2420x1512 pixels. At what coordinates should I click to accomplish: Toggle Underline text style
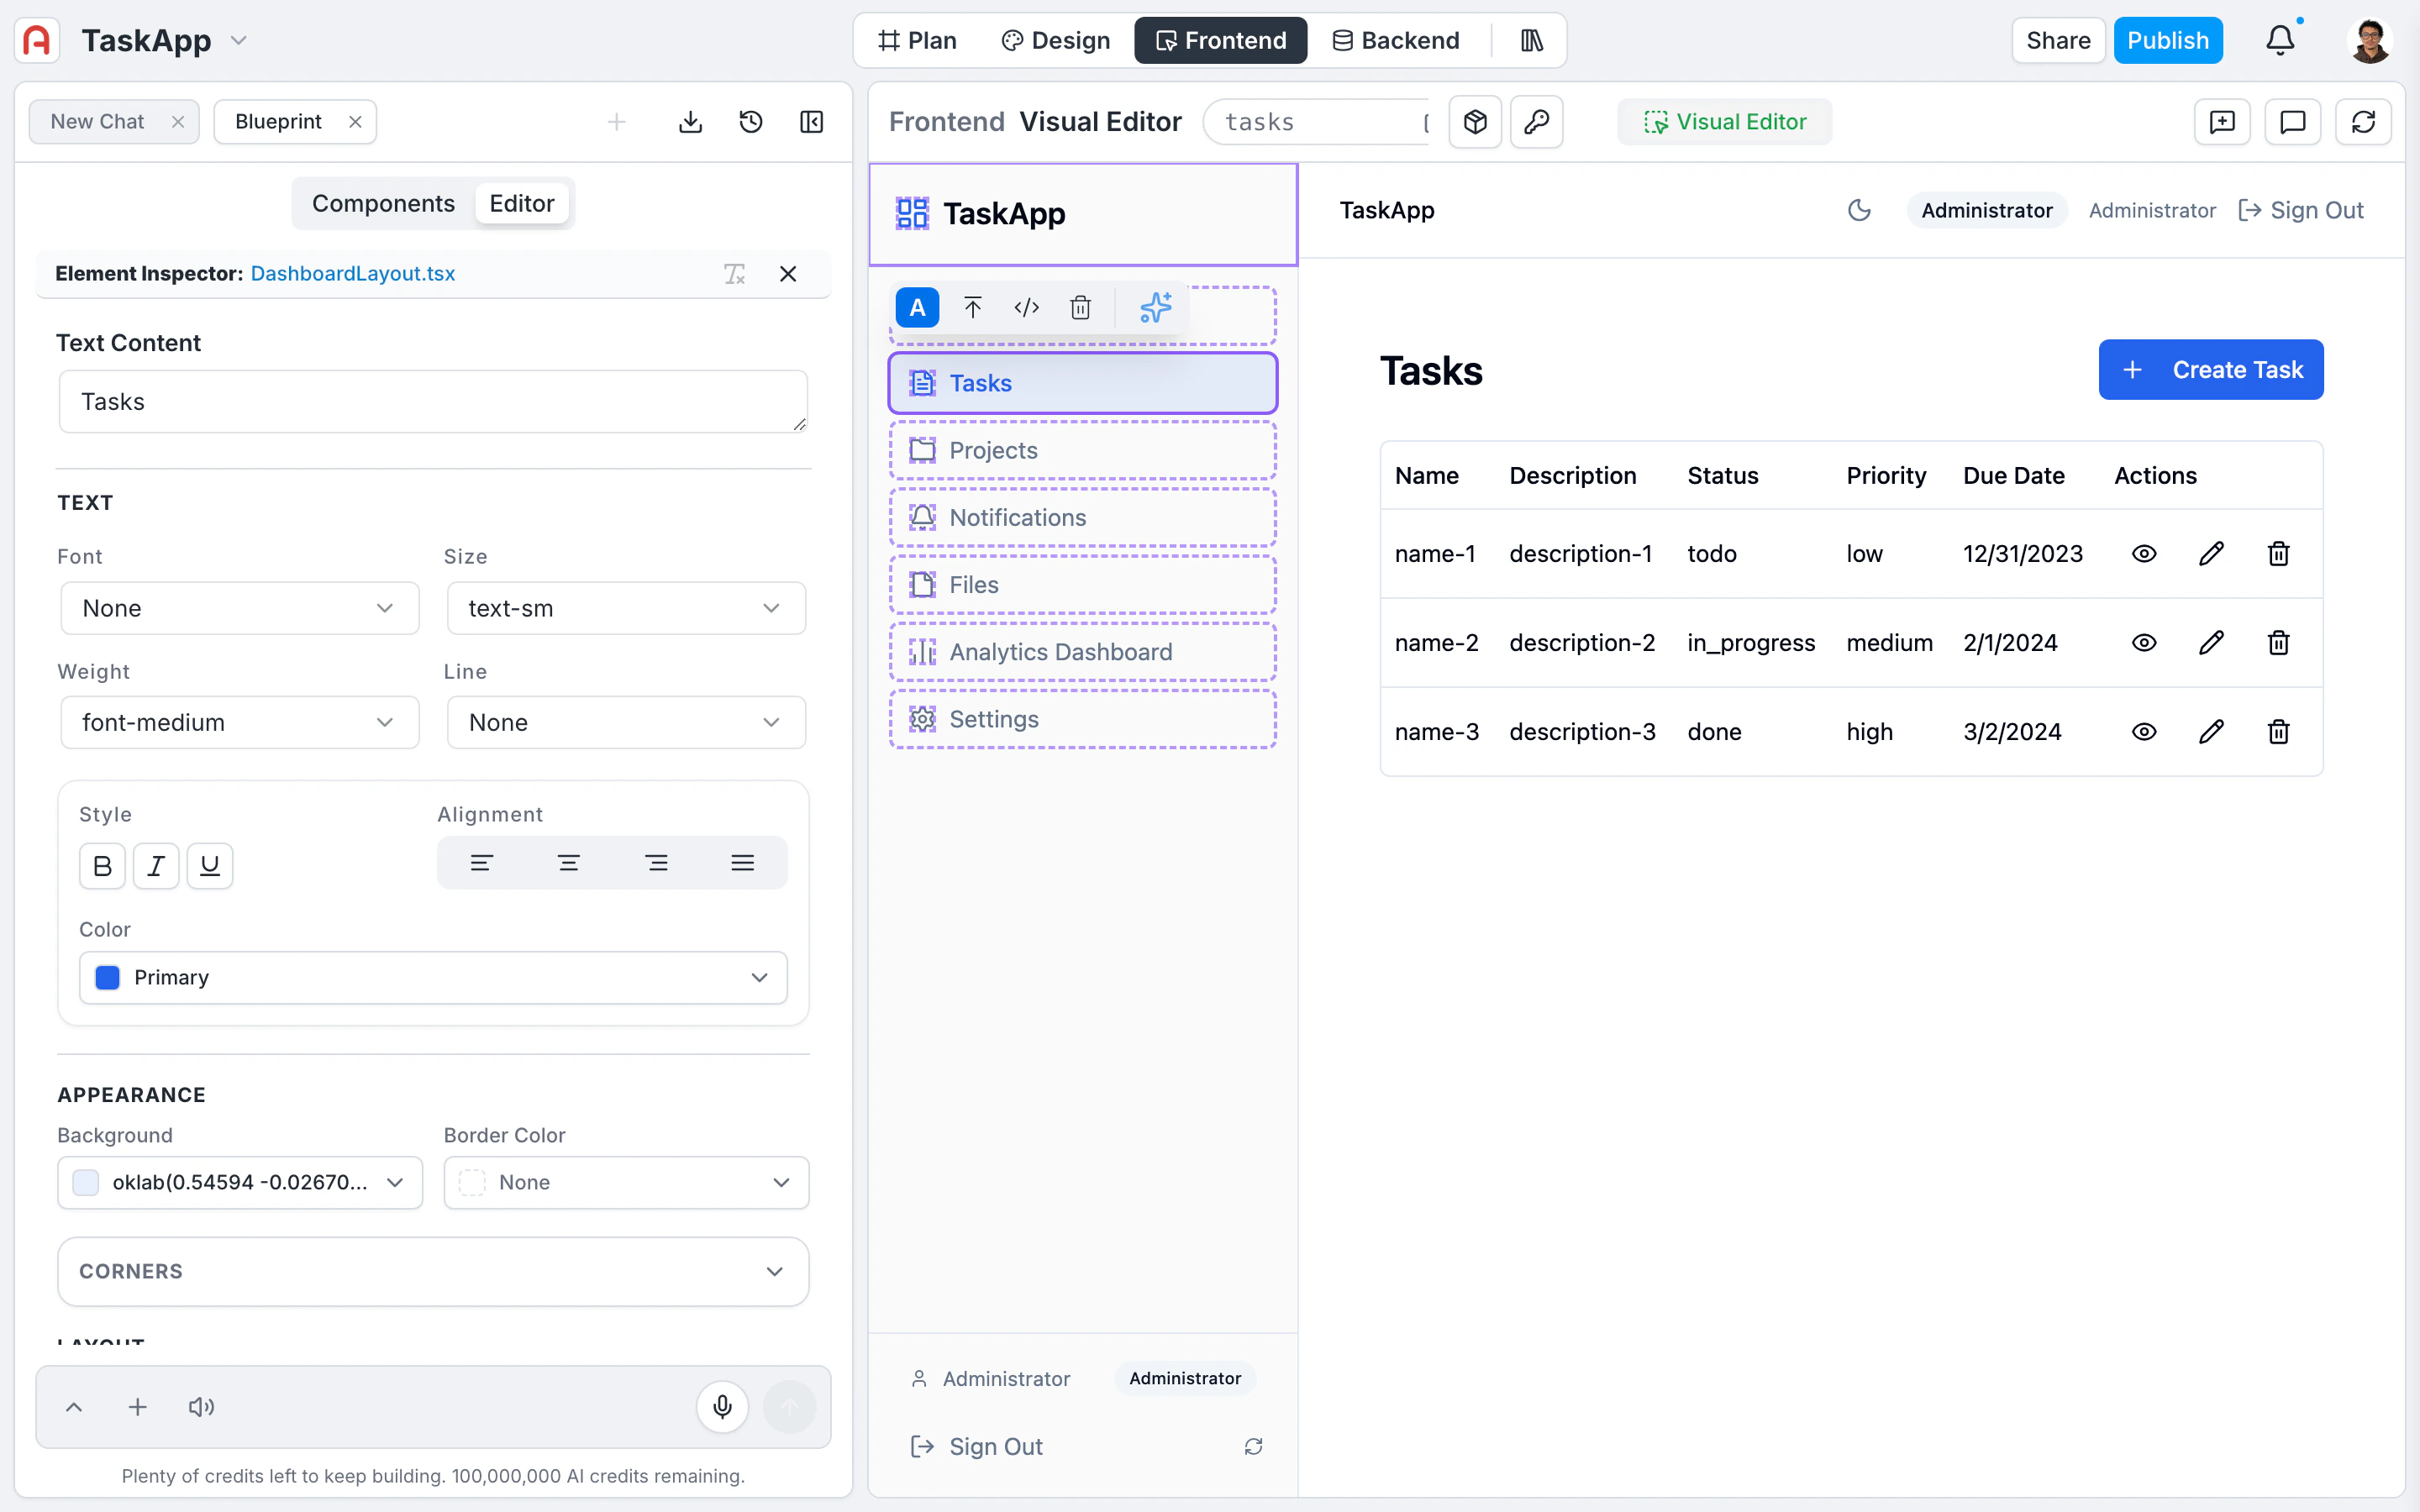click(210, 866)
